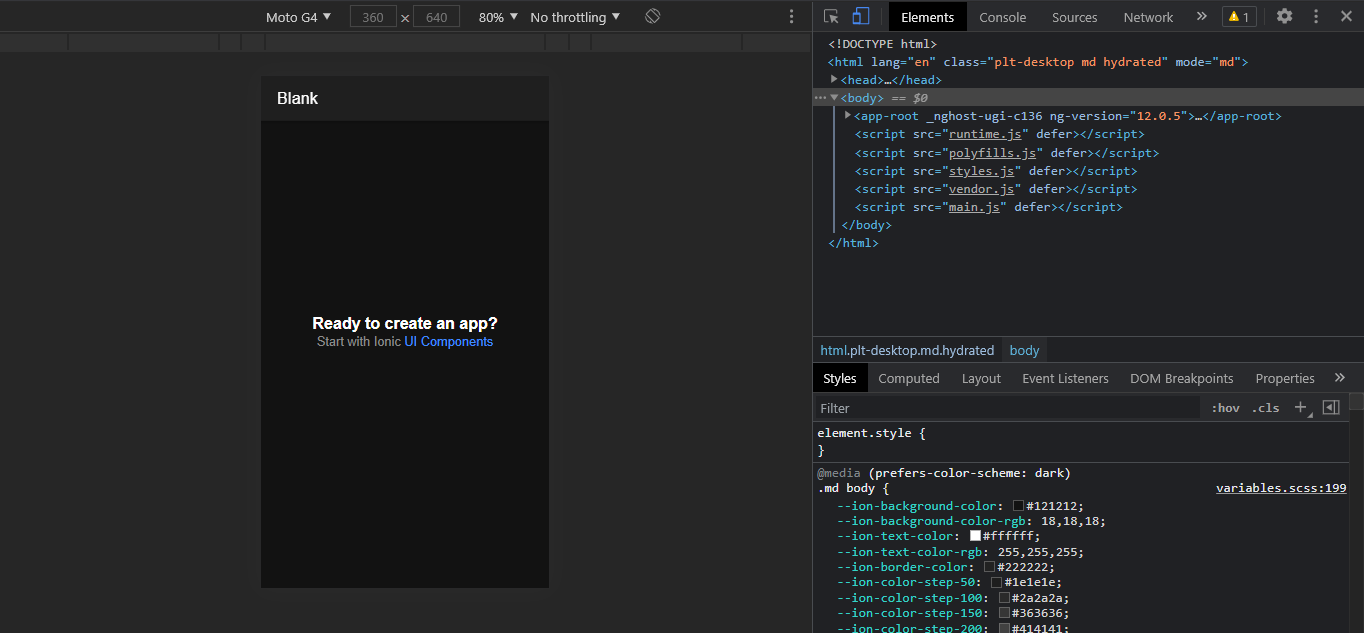Click the #ffffff text color swatch

click(x=975, y=536)
